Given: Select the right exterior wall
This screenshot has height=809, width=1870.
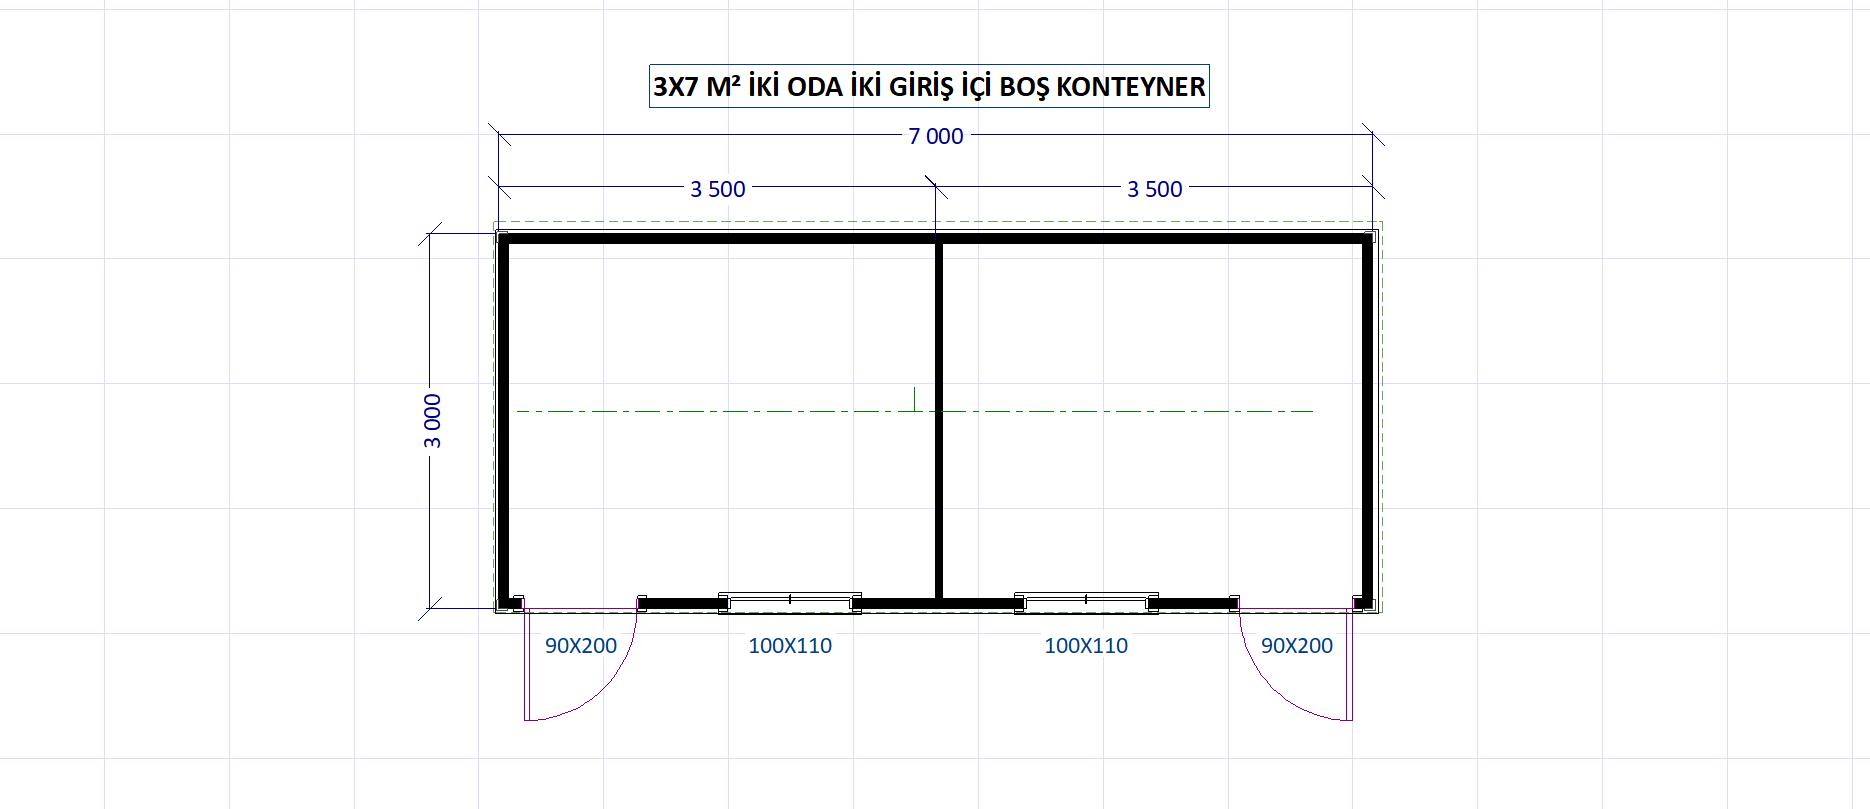Looking at the screenshot, I should (x=1367, y=420).
